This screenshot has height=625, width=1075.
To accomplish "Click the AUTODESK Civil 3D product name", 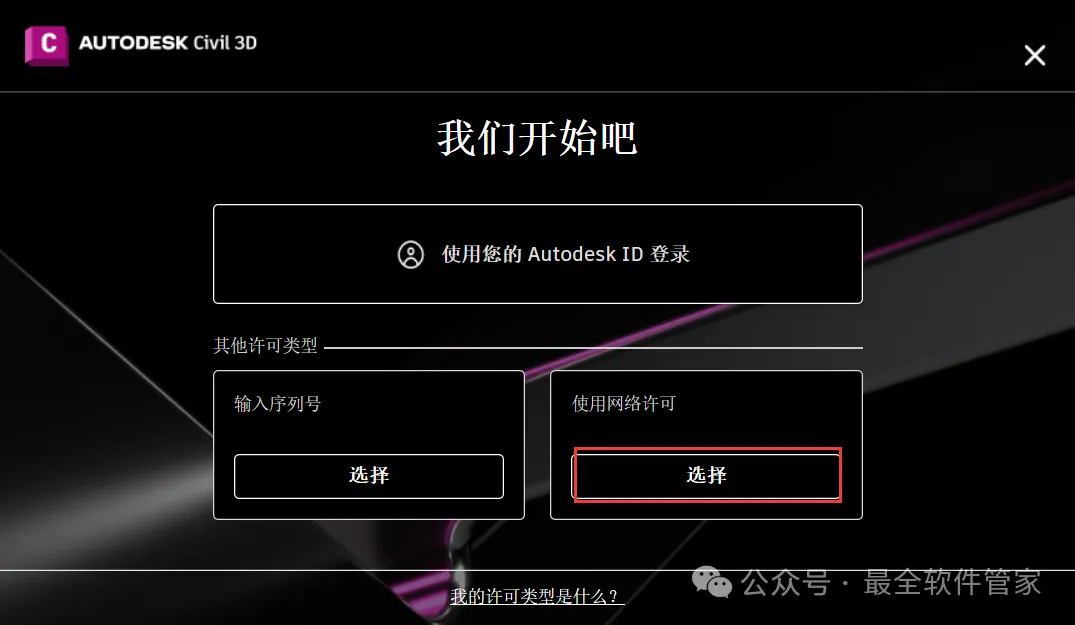I will point(168,42).
